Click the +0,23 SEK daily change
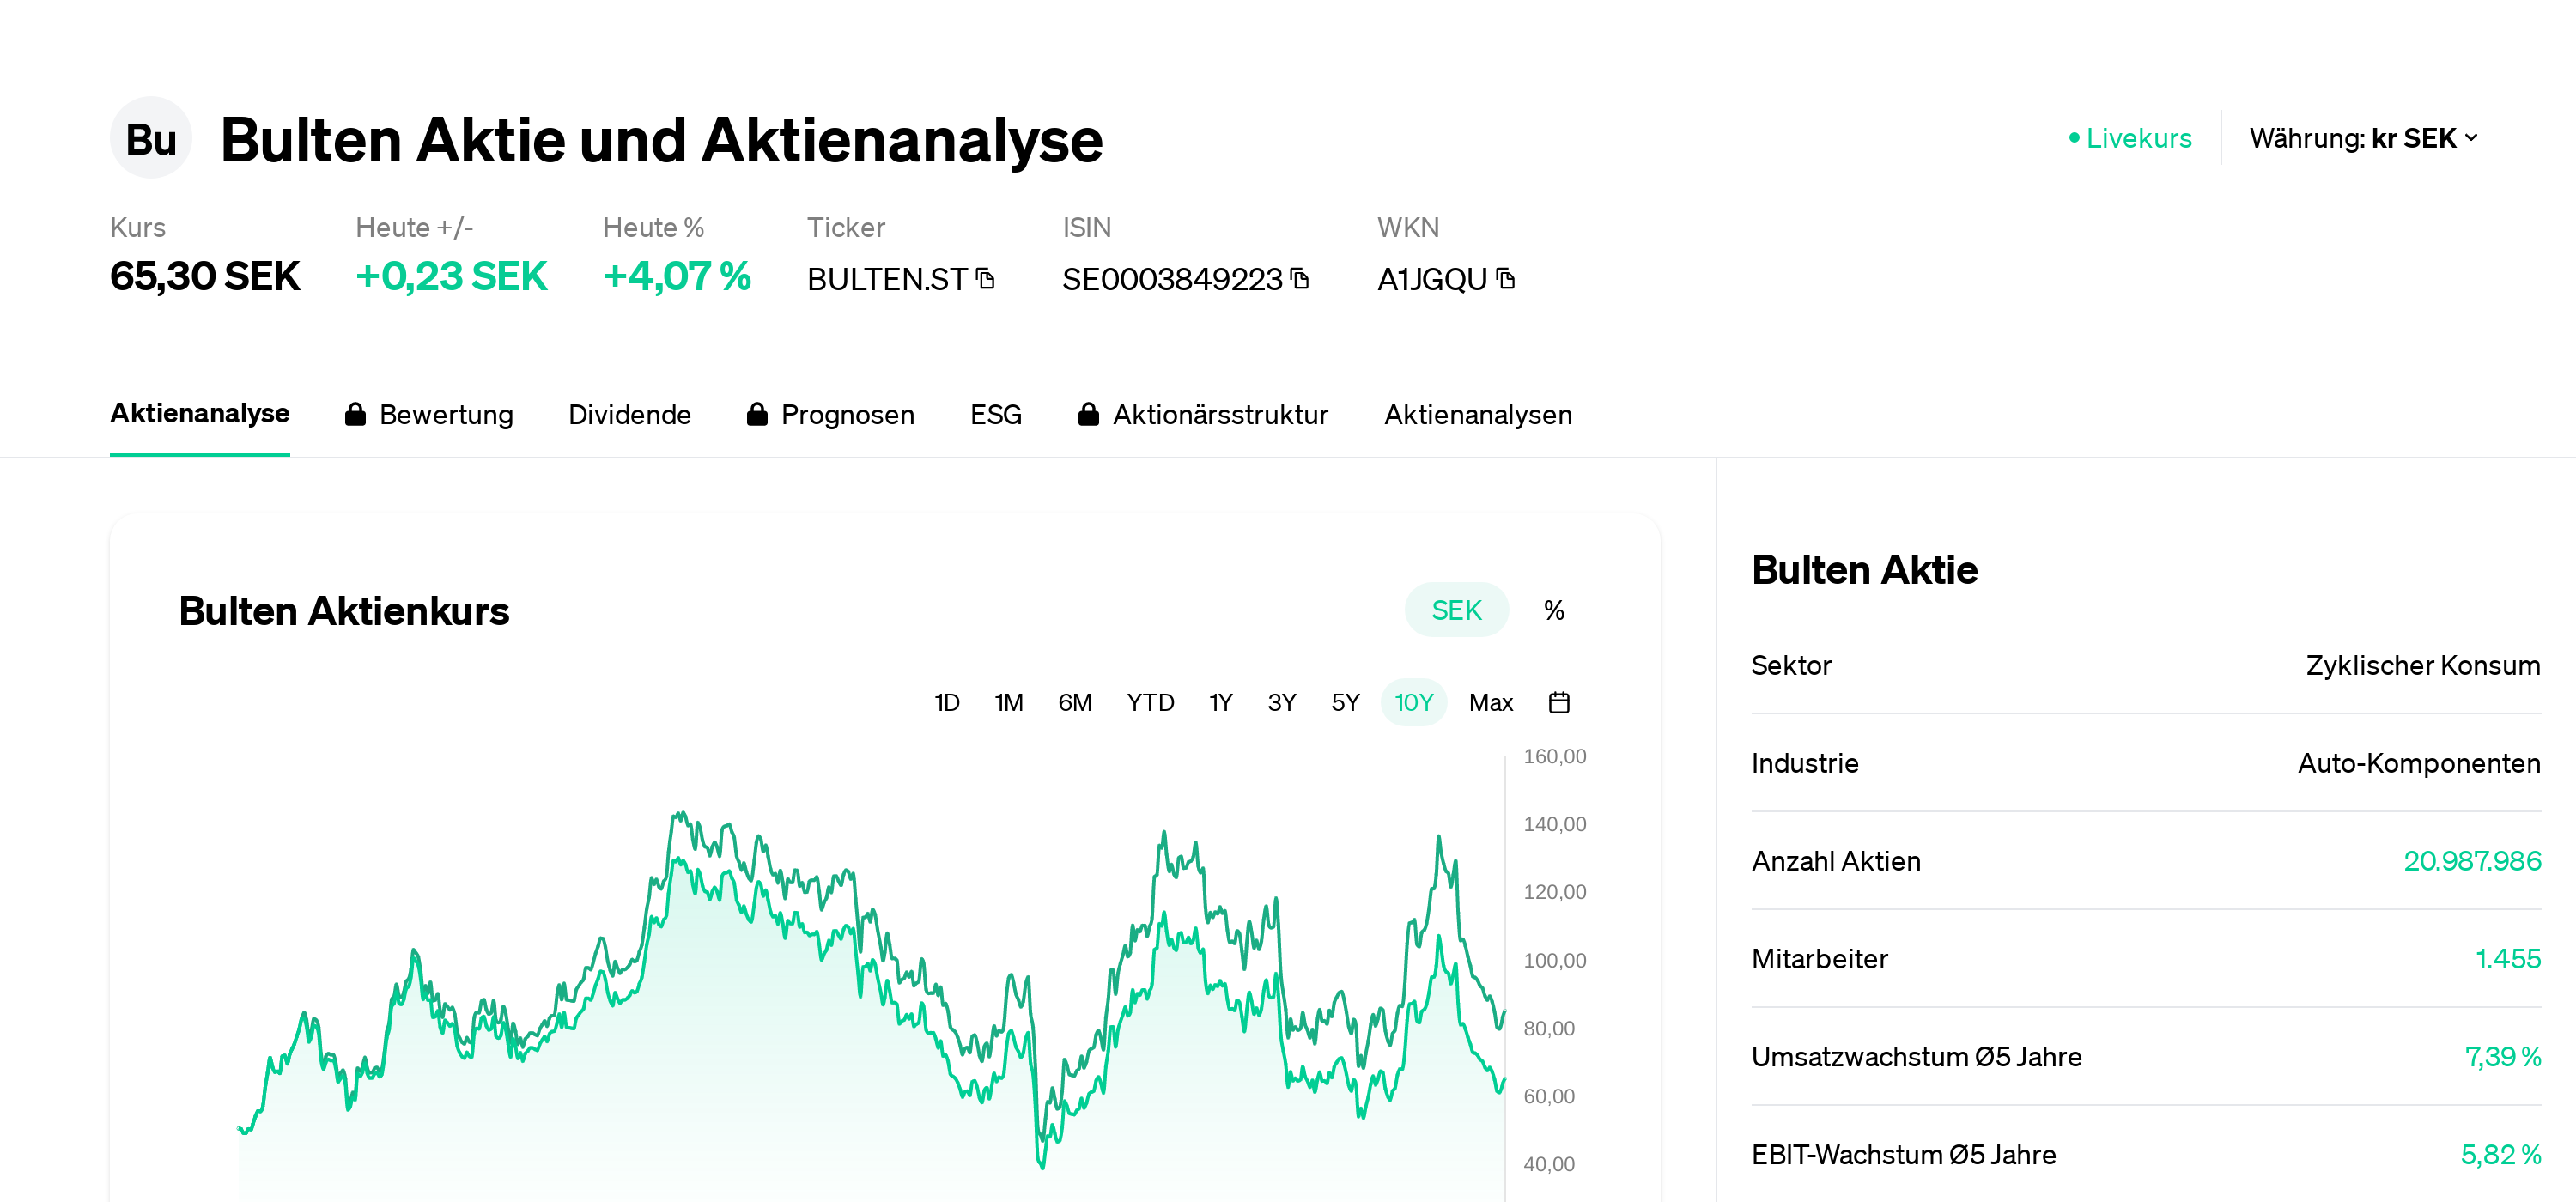 (x=451, y=276)
